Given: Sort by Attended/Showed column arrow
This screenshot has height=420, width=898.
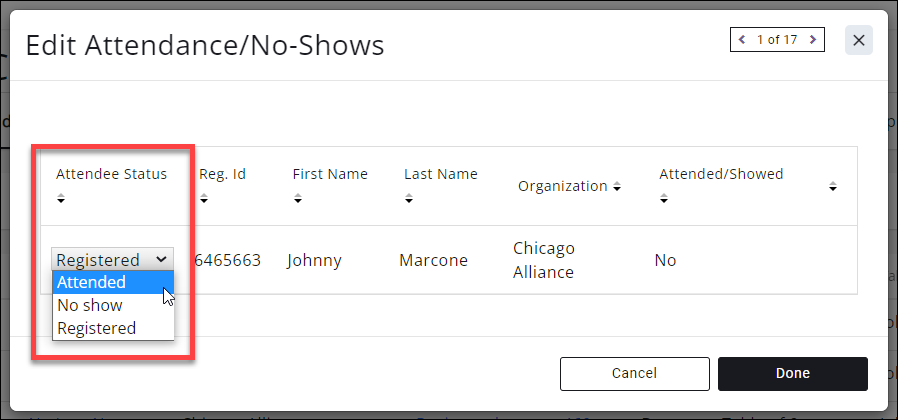Looking at the screenshot, I should tap(664, 199).
